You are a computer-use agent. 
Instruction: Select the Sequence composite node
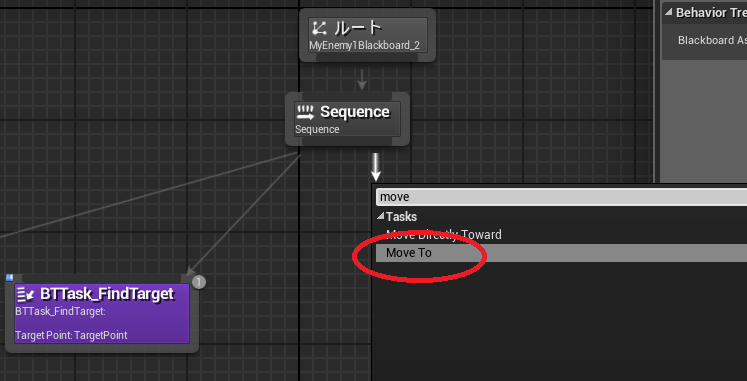347,119
